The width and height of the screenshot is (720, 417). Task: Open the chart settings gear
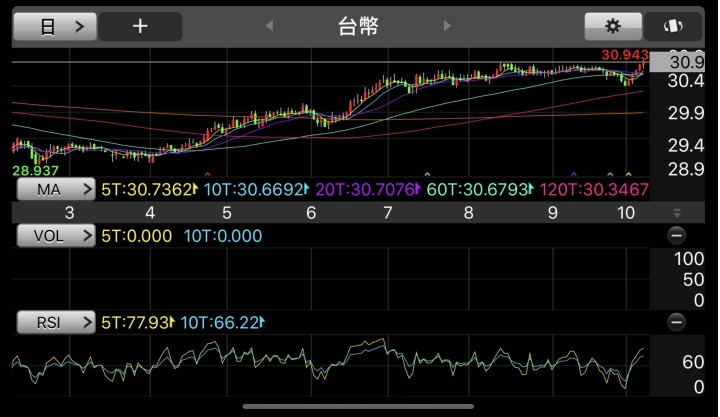coord(613,26)
